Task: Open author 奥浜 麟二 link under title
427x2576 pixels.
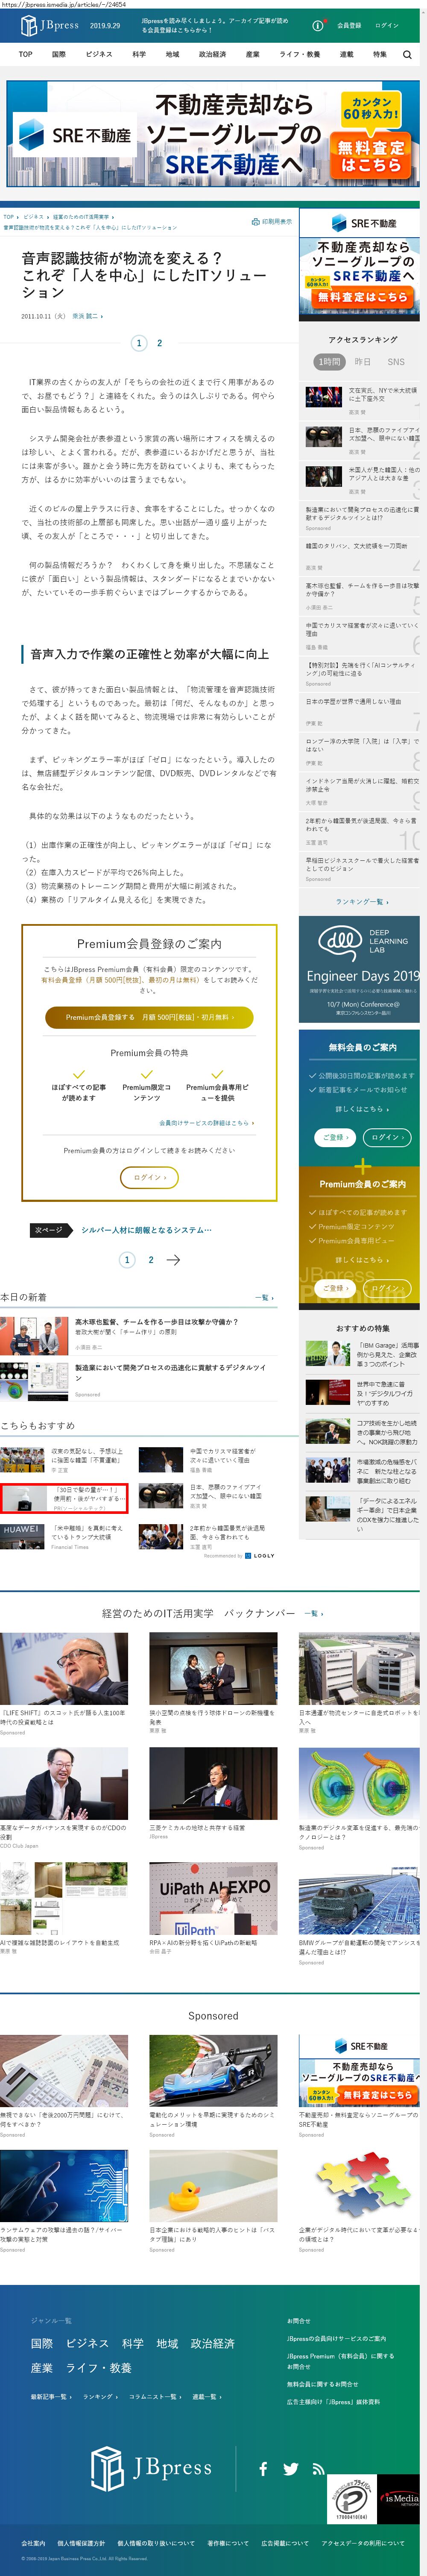Action: [87, 316]
